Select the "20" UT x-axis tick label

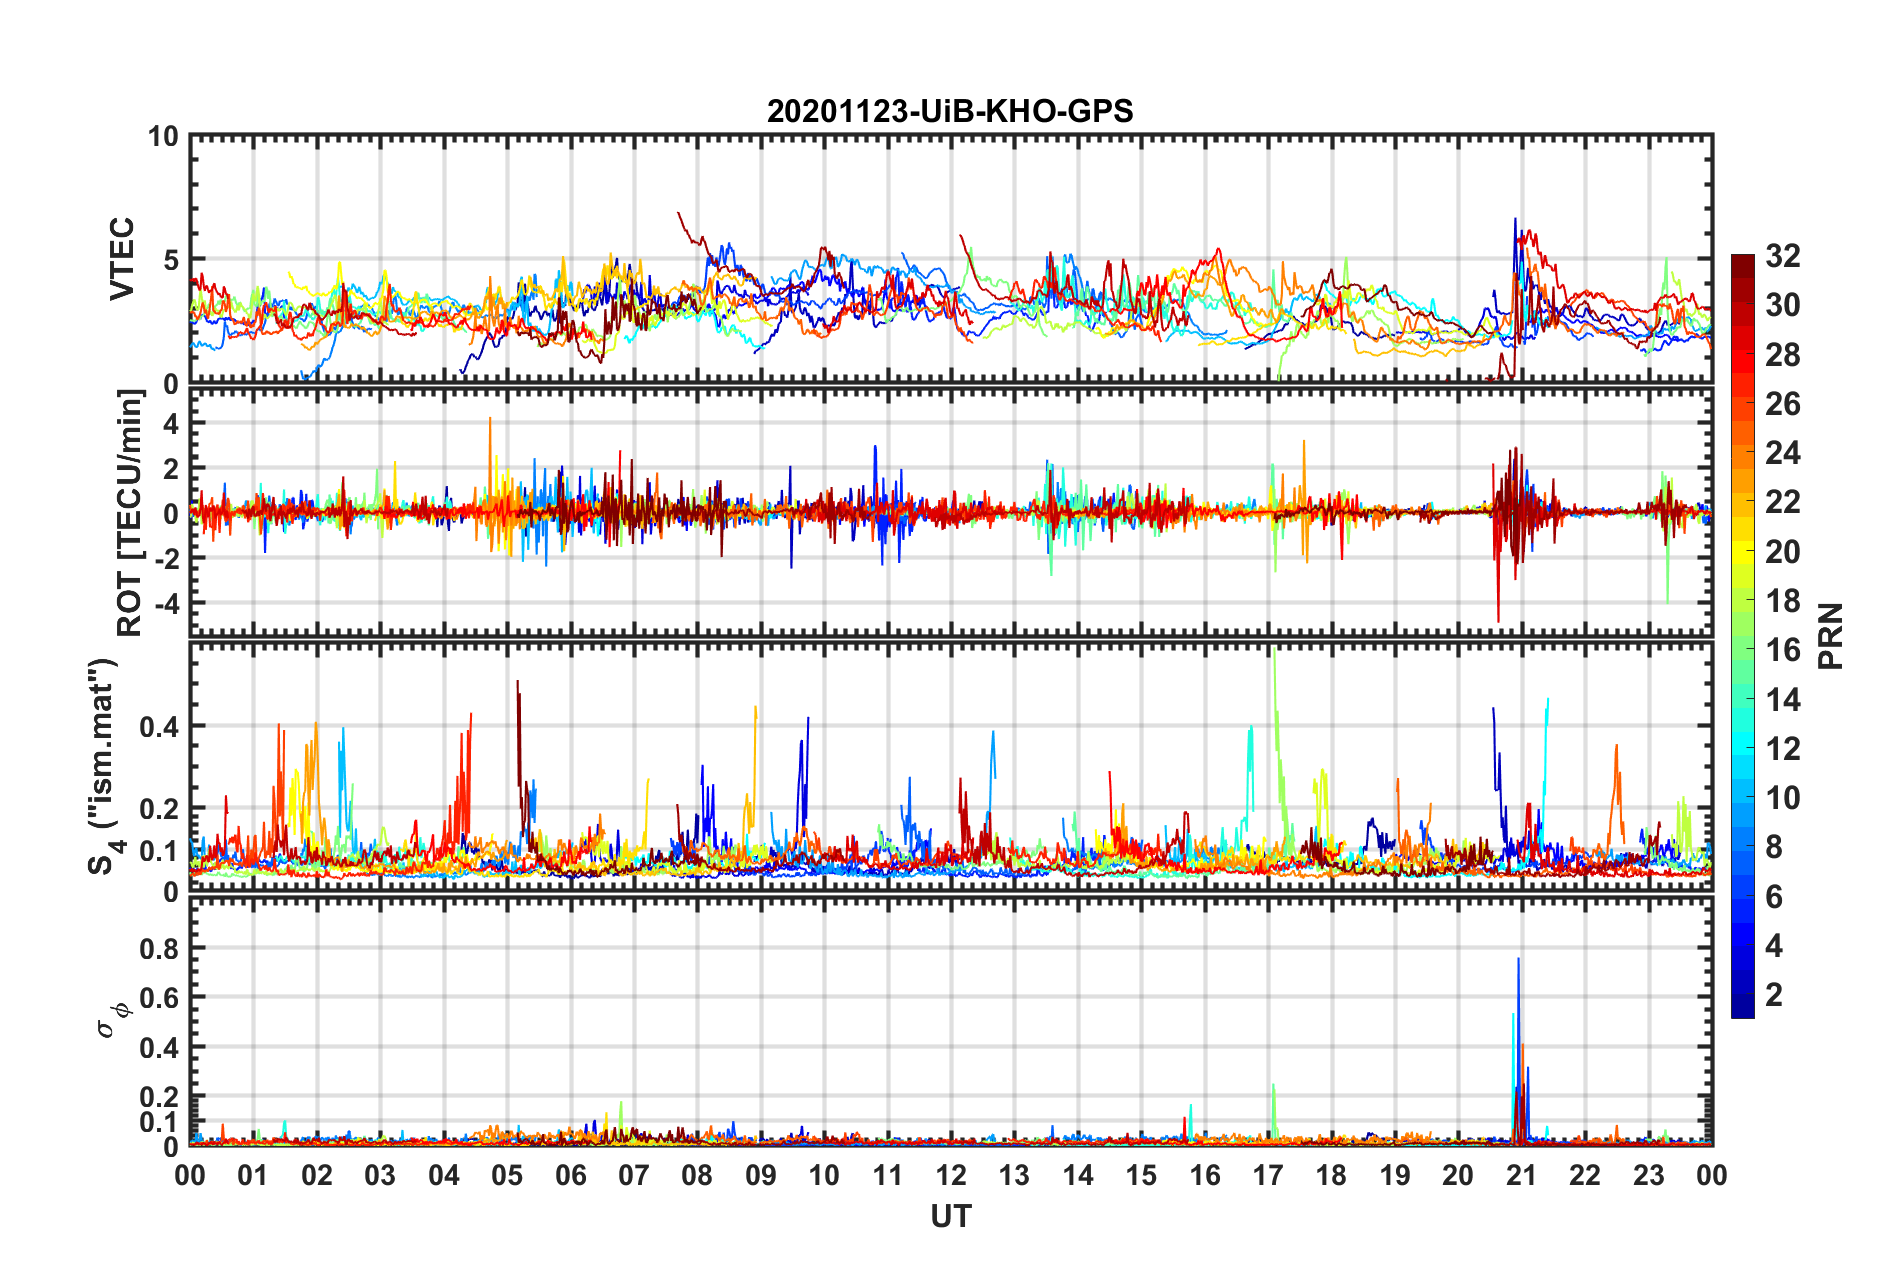[1458, 1175]
